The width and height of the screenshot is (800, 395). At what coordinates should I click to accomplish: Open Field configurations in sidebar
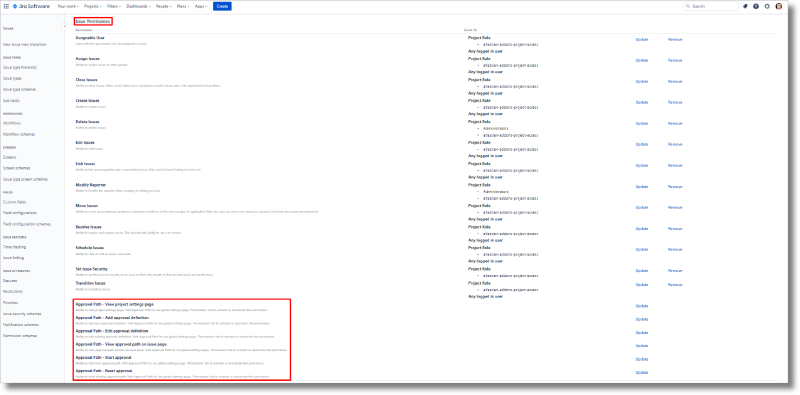pos(20,213)
